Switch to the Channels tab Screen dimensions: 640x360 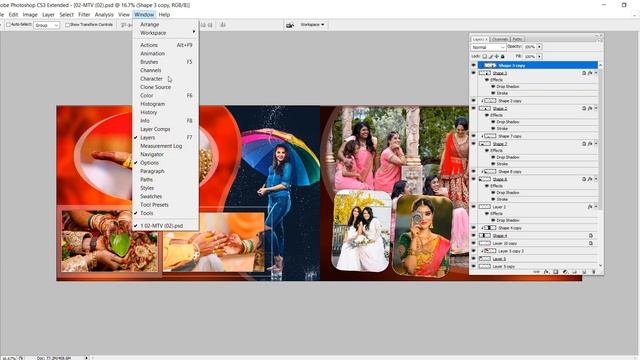(500, 39)
